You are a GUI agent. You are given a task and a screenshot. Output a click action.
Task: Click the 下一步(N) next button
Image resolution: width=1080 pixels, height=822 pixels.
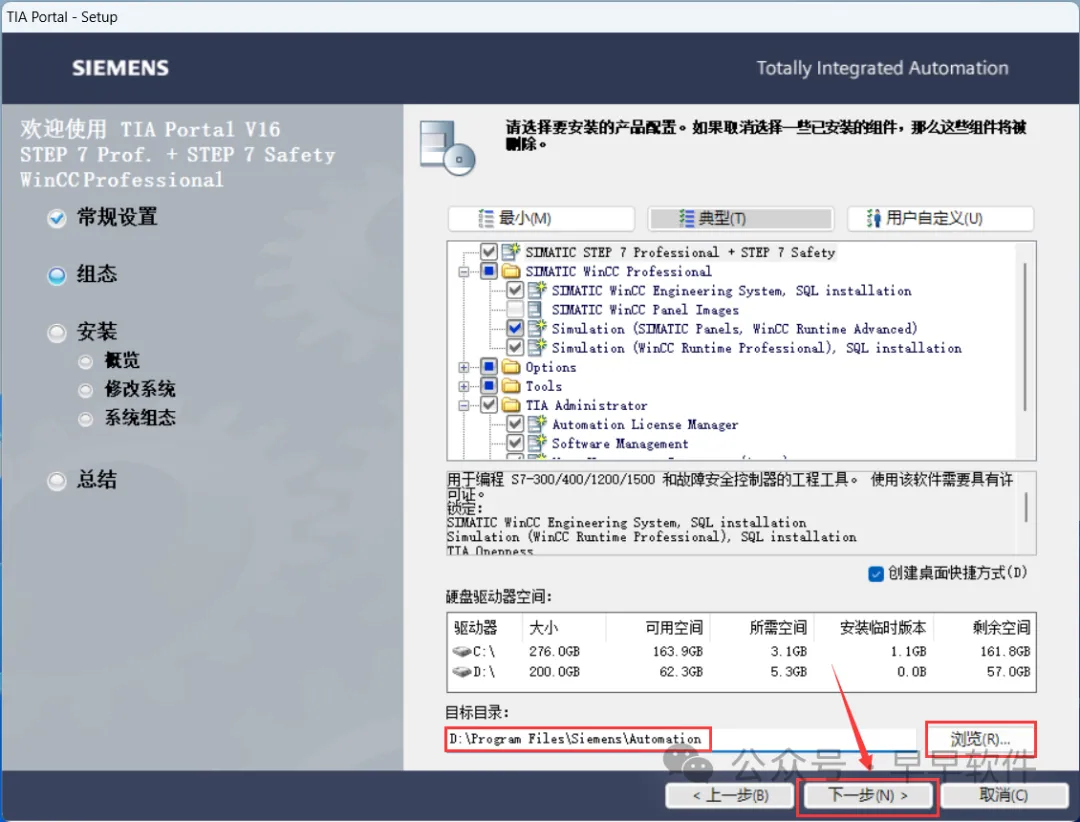tap(868, 795)
